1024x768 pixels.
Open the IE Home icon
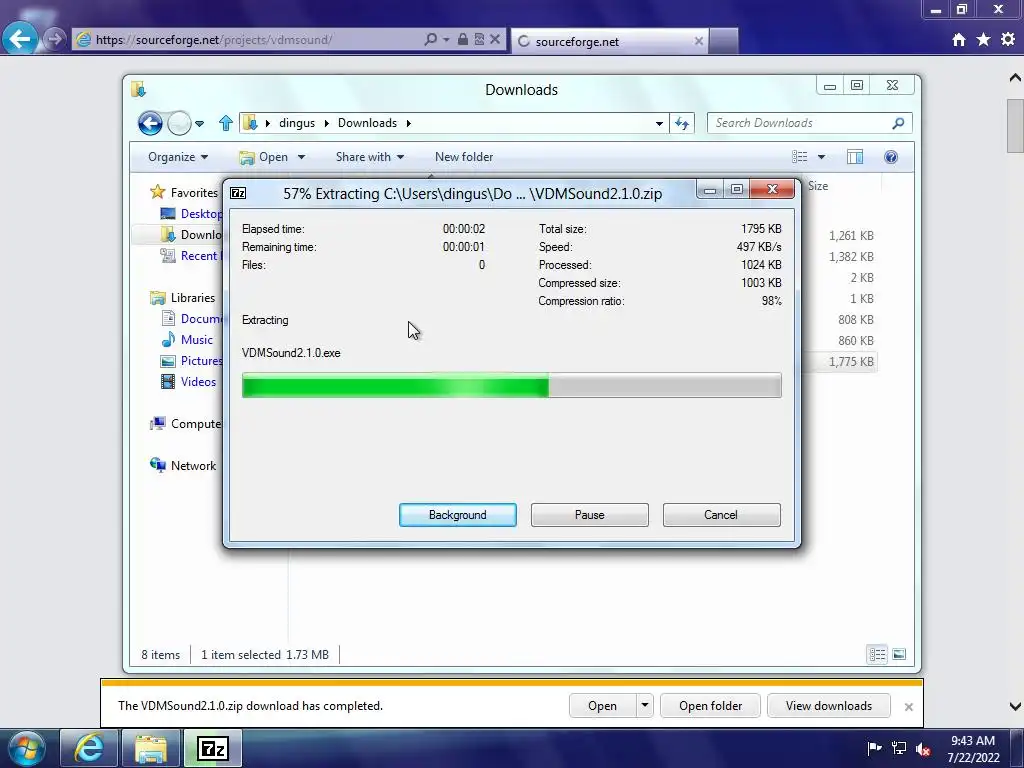pyautogui.click(x=959, y=40)
